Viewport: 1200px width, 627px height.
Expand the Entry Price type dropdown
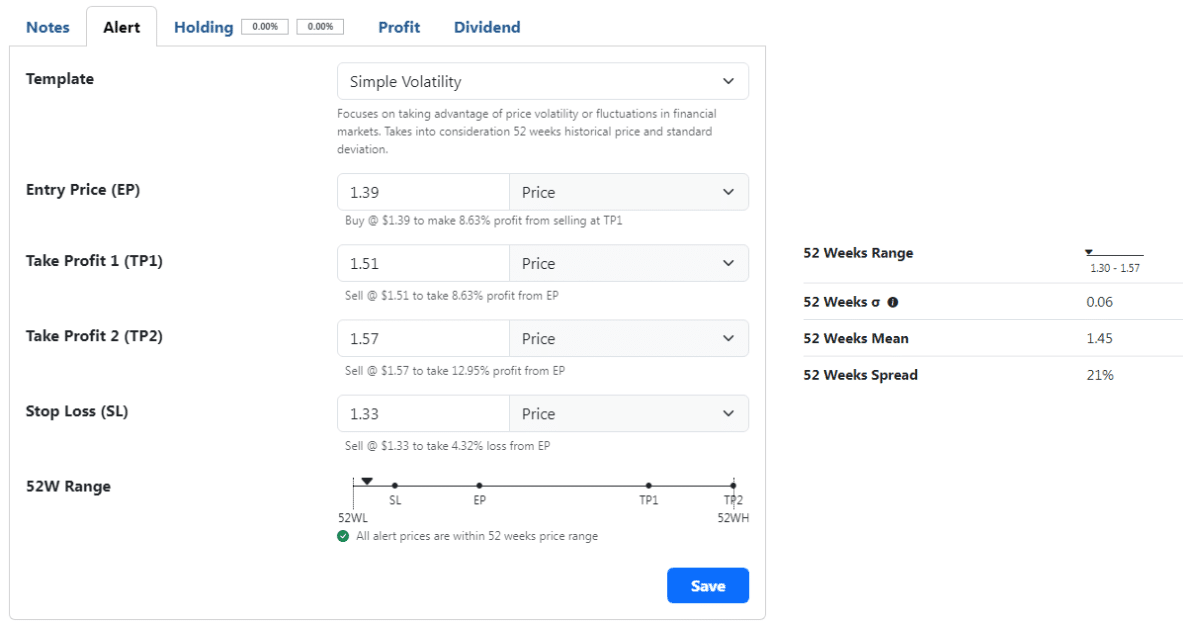(628, 192)
